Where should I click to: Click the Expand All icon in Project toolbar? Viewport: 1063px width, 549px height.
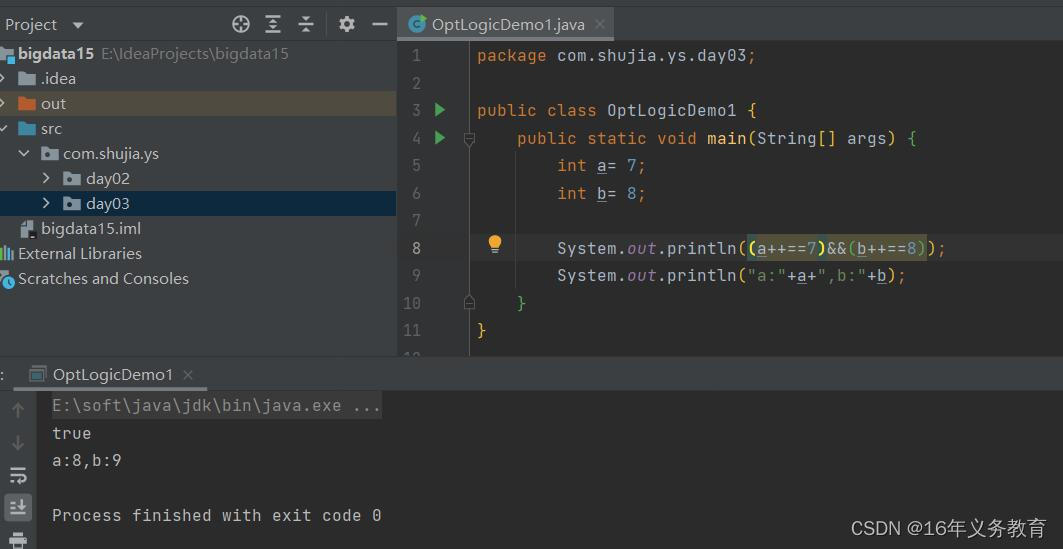coord(273,25)
